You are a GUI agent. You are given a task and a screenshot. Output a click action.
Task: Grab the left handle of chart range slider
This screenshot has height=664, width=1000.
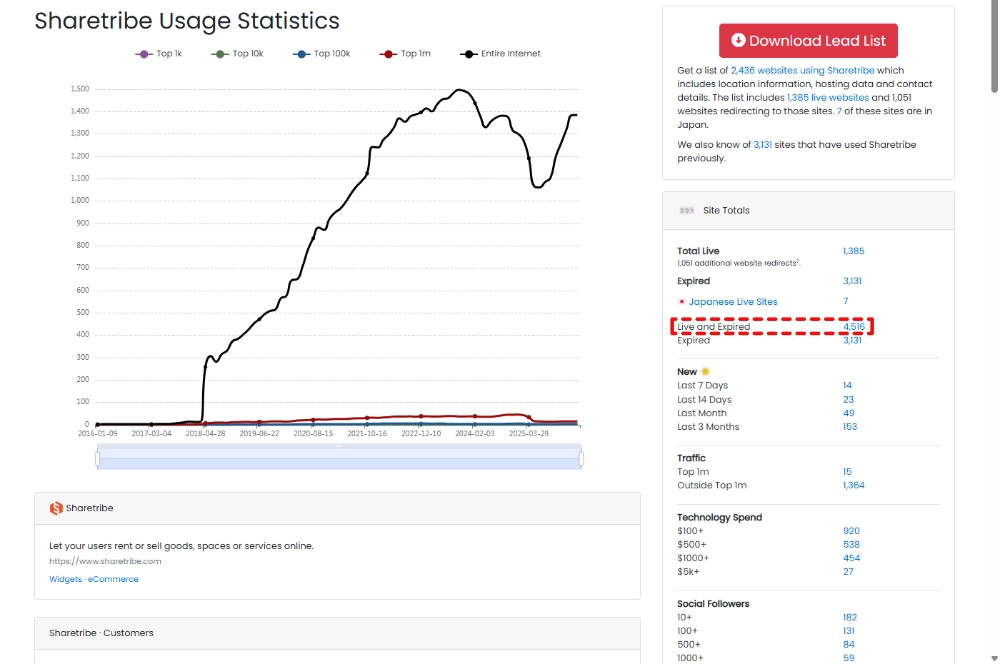tap(98, 458)
